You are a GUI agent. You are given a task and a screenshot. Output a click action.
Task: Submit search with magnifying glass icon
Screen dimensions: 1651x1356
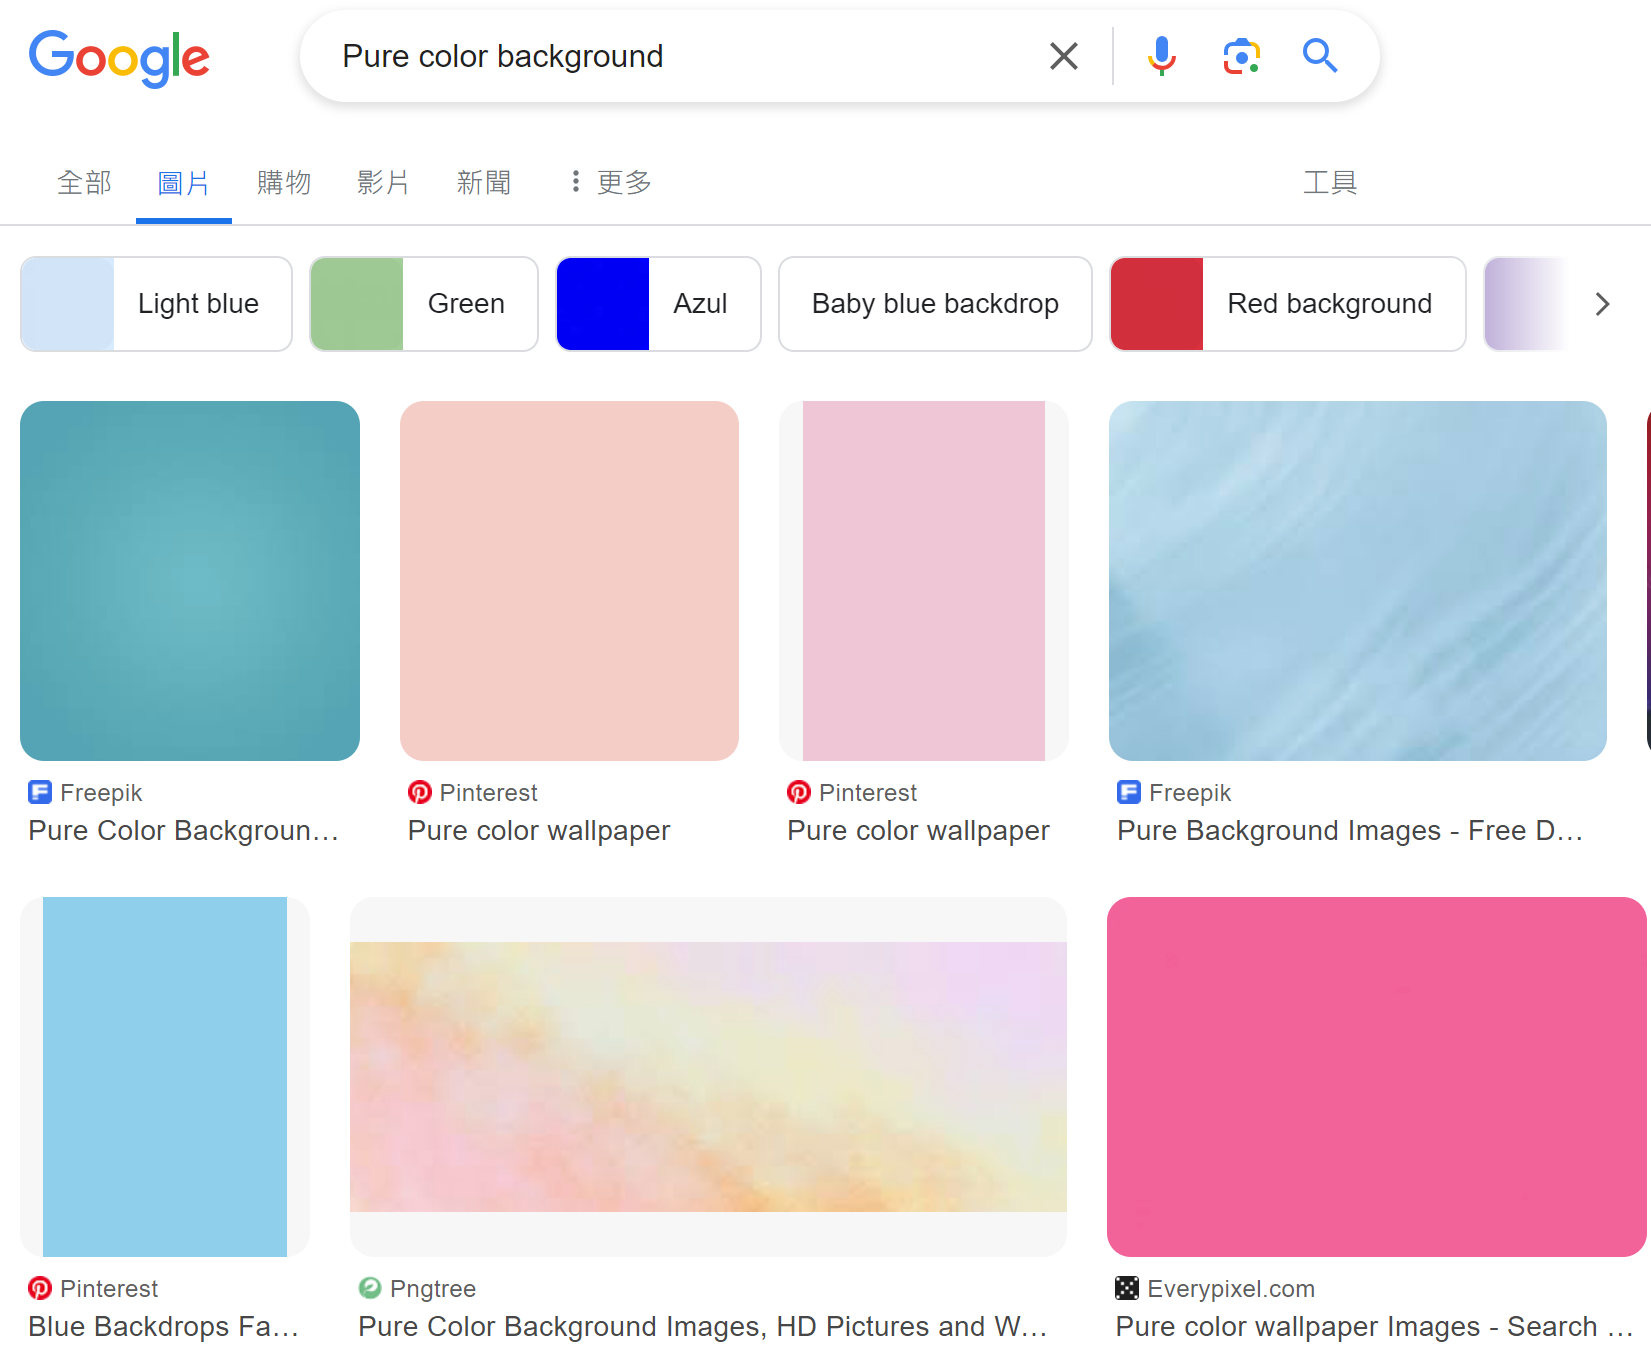tap(1319, 56)
